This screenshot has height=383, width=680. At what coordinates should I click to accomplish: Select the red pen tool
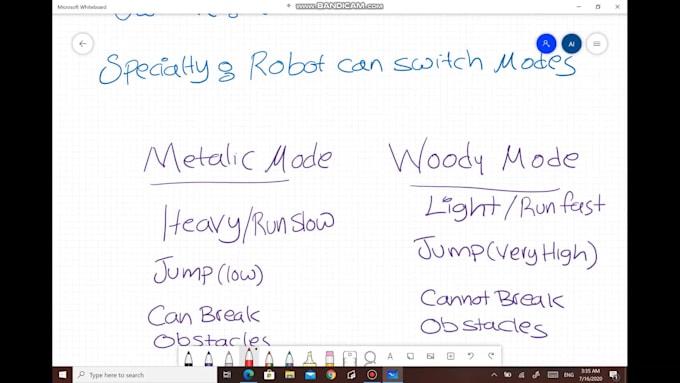pyautogui.click(x=249, y=357)
